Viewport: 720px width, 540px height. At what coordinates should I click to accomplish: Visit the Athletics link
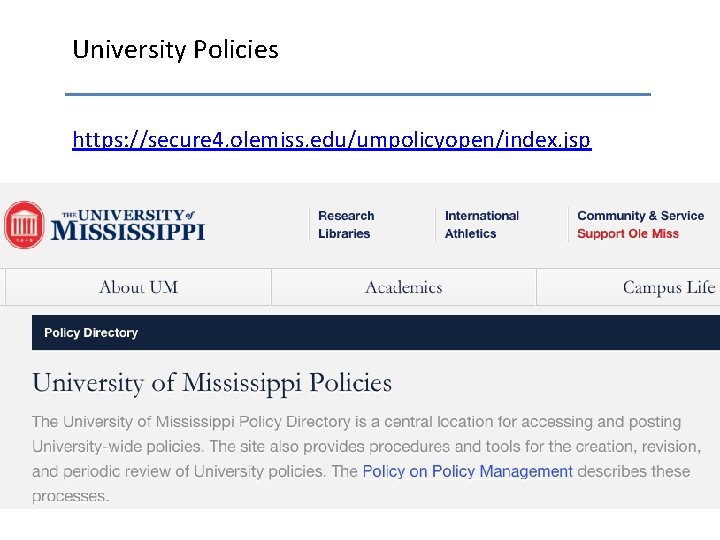pyautogui.click(x=470, y=234)
